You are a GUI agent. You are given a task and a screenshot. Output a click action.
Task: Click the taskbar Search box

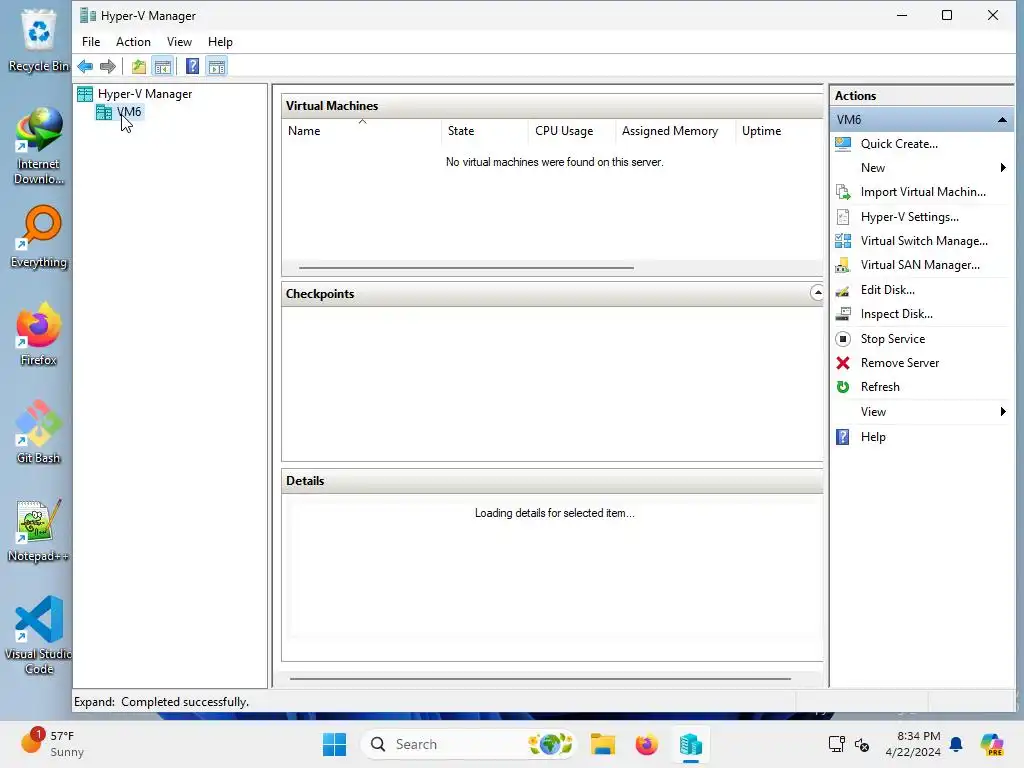tap(468, 744)
